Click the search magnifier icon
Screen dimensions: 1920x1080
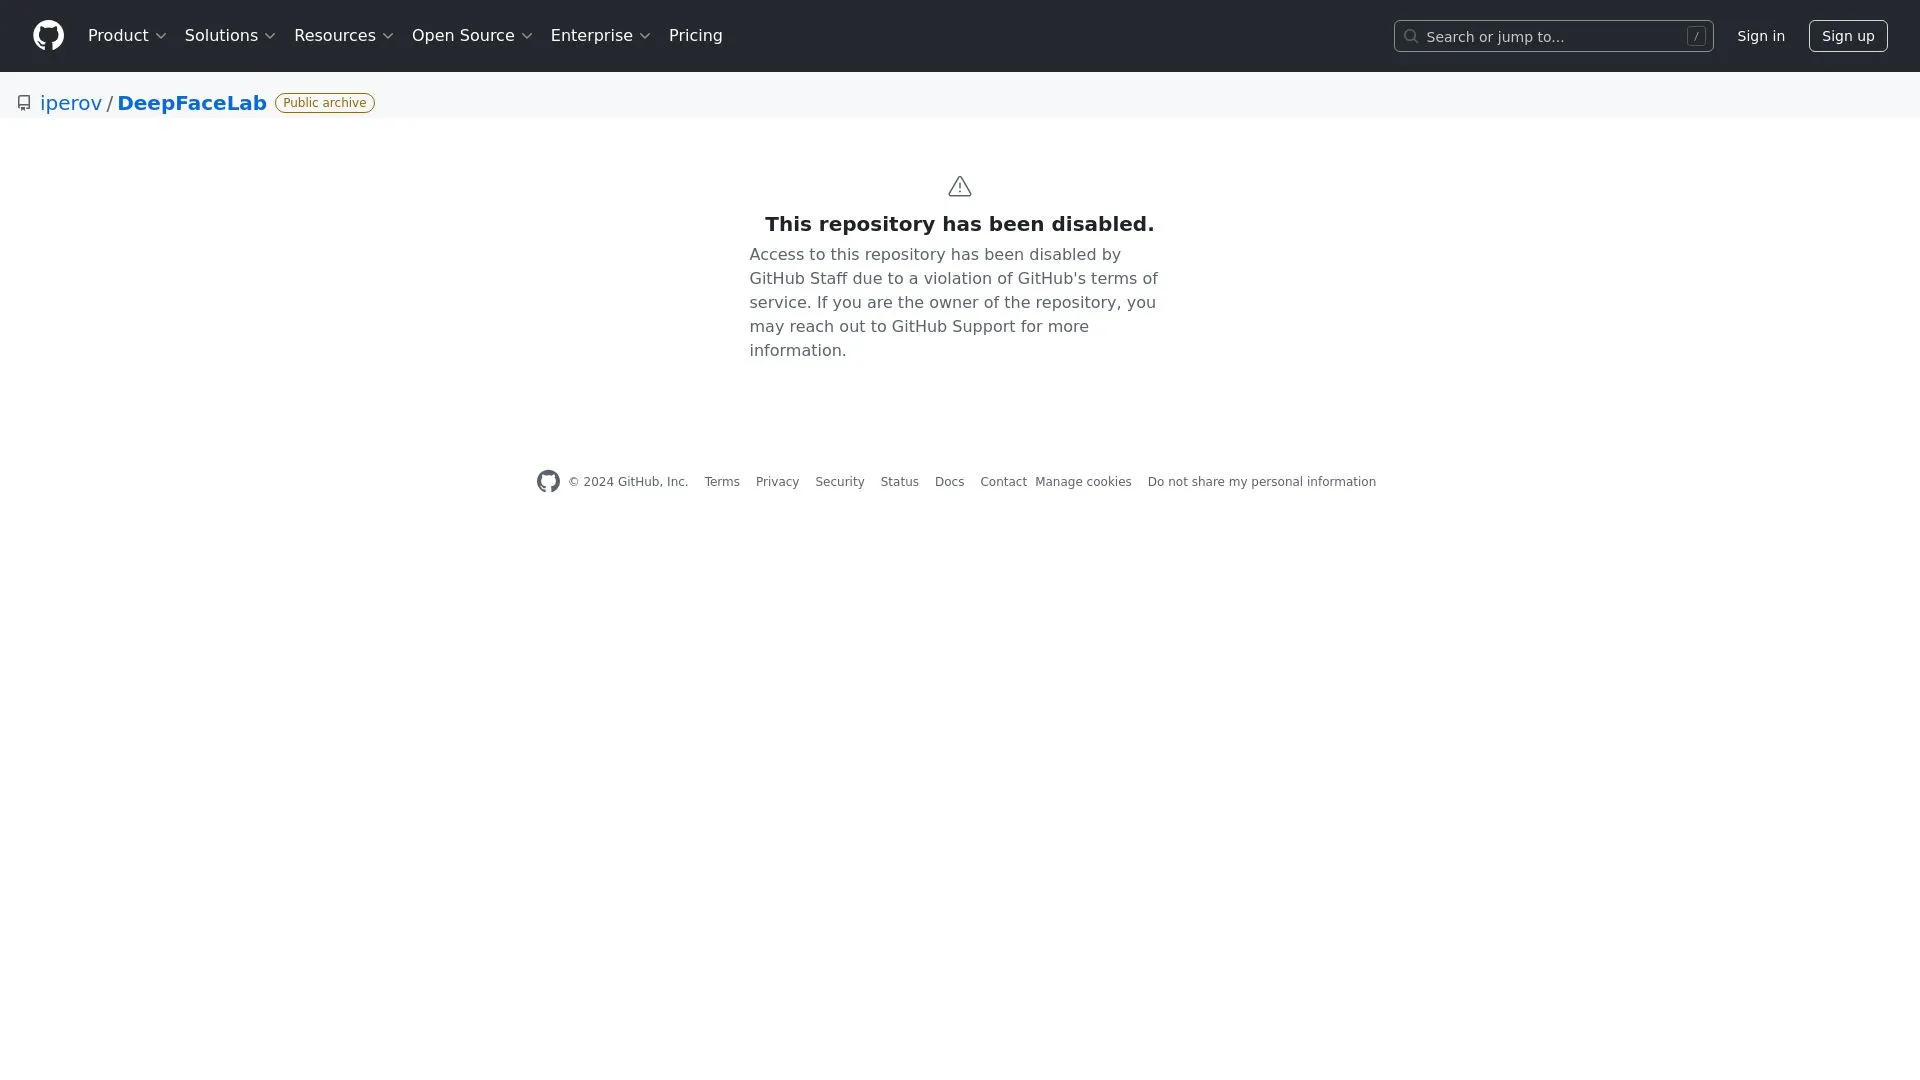click(1411, 37)
